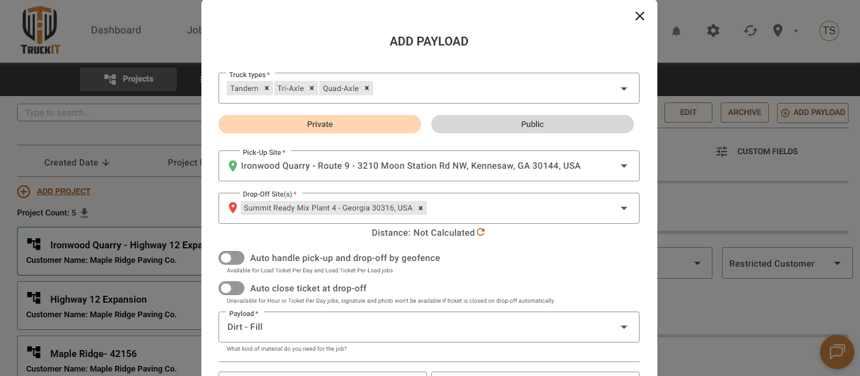Expand the Truck types dropdown
Screen dimensions: 860x376
(624, 89)
